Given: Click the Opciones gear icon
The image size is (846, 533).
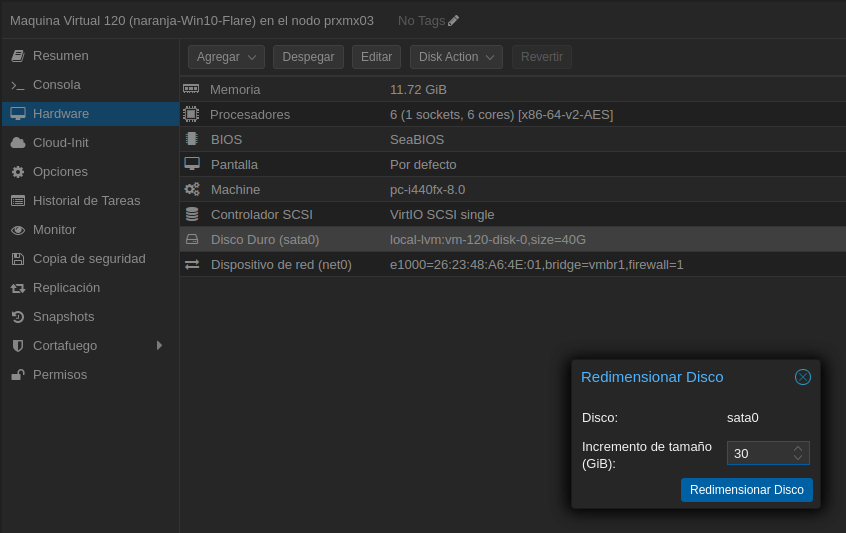Looking at the screenshot, I should (18, 172).
